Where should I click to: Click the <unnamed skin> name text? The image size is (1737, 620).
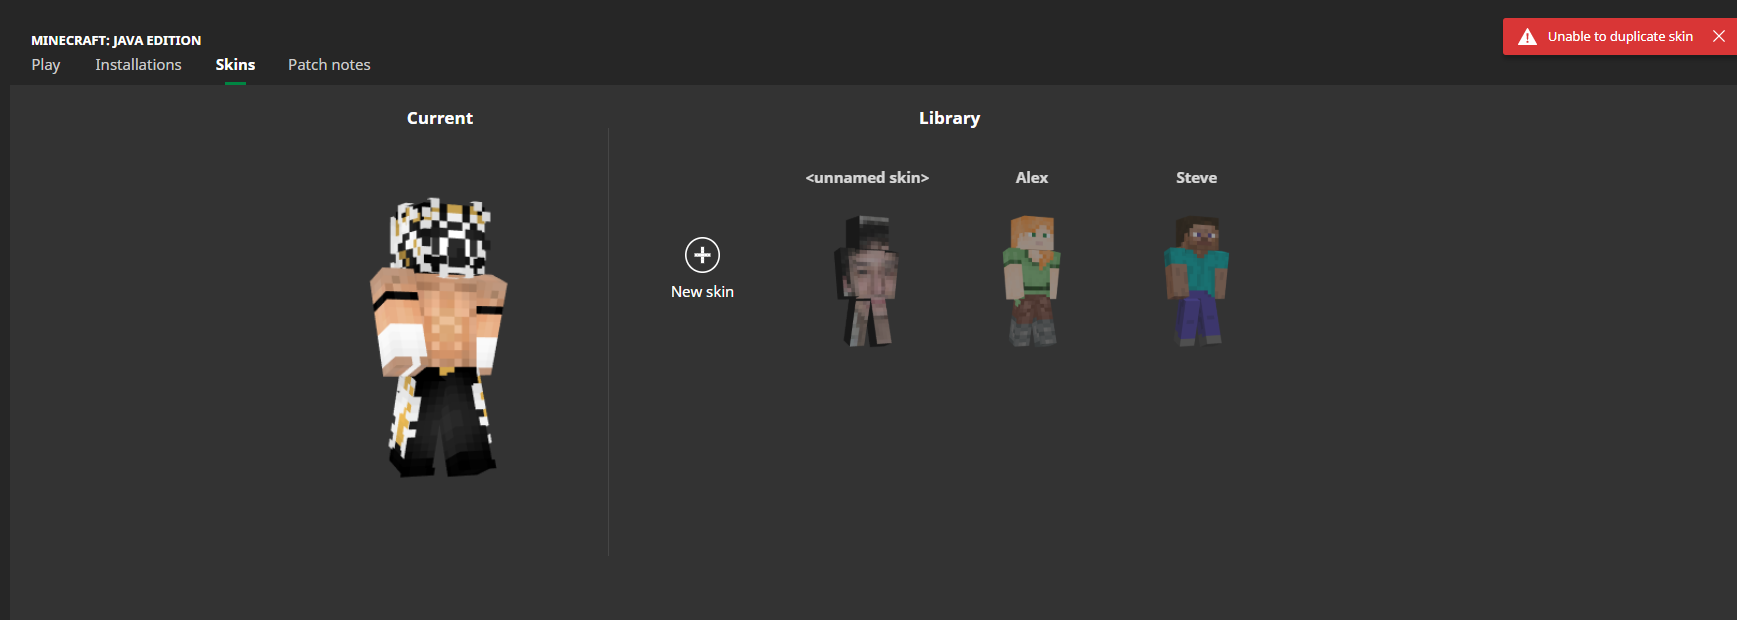[x=867, y=178]
